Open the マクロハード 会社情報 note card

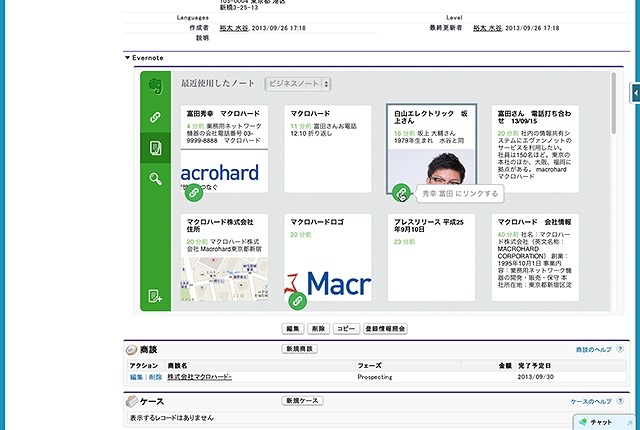pyautogui.click(x=535, y=257)
